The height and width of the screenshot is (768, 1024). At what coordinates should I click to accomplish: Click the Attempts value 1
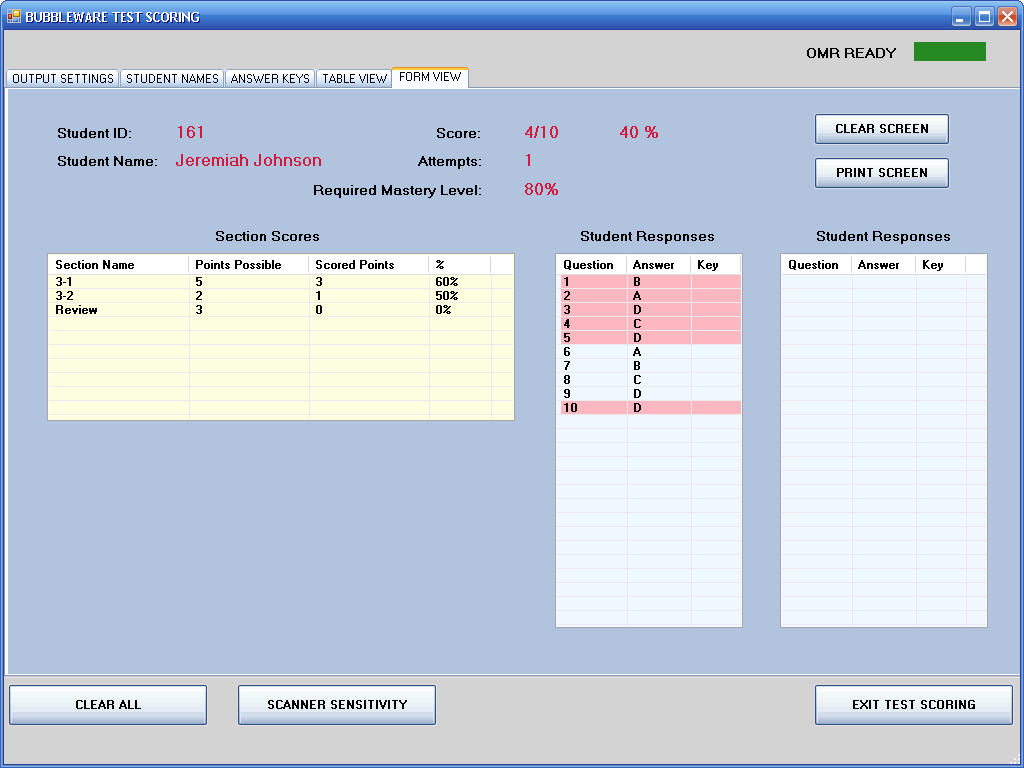[528, 161]
